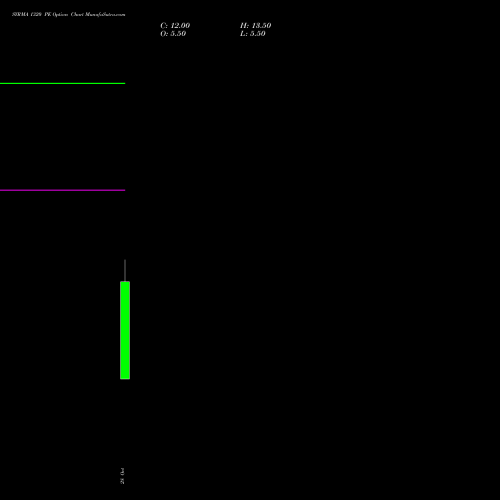Click the Oct date label under the candle

[122, 476]
